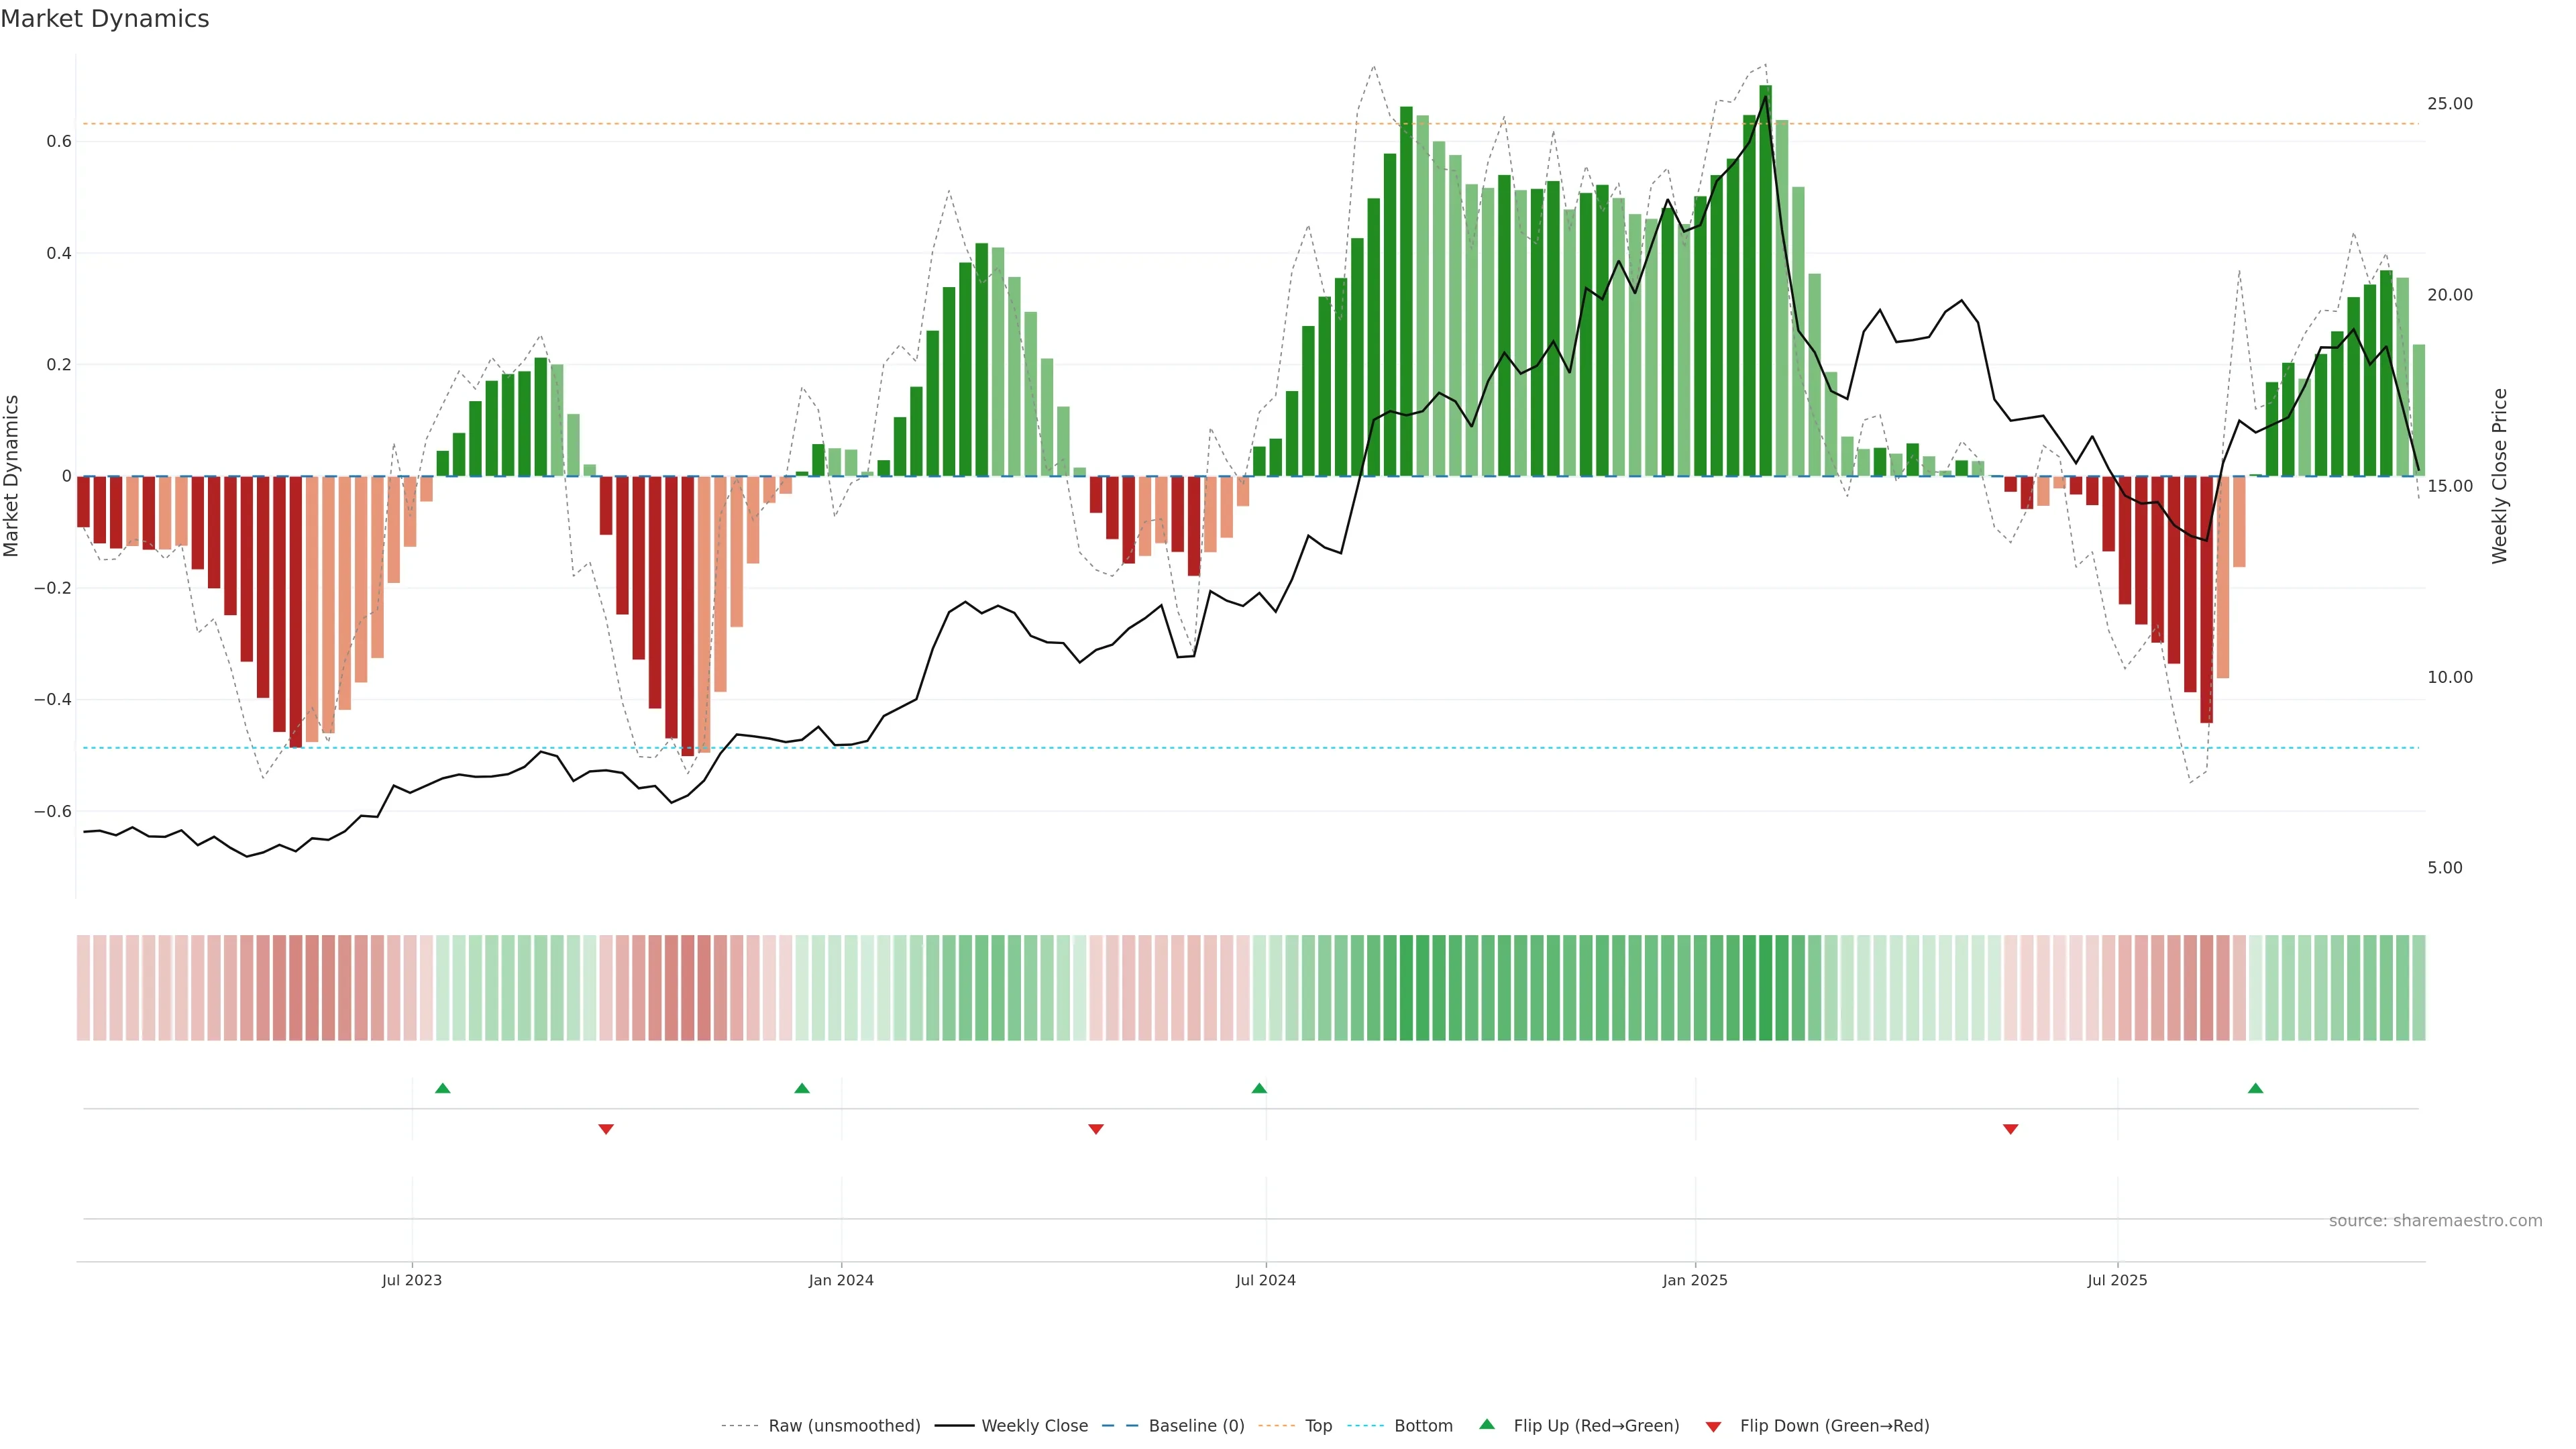Image resolution: width=2576 pixels, height=1449 pixels.
Task: Toggle the Bottom legend entry
Action: 1423,1426
